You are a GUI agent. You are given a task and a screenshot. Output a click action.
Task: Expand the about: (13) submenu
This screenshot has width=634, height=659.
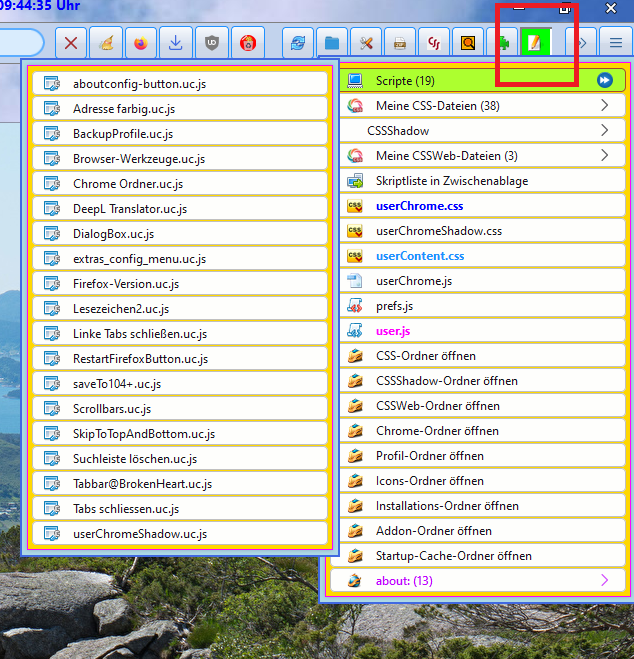(x=604, y=580)
